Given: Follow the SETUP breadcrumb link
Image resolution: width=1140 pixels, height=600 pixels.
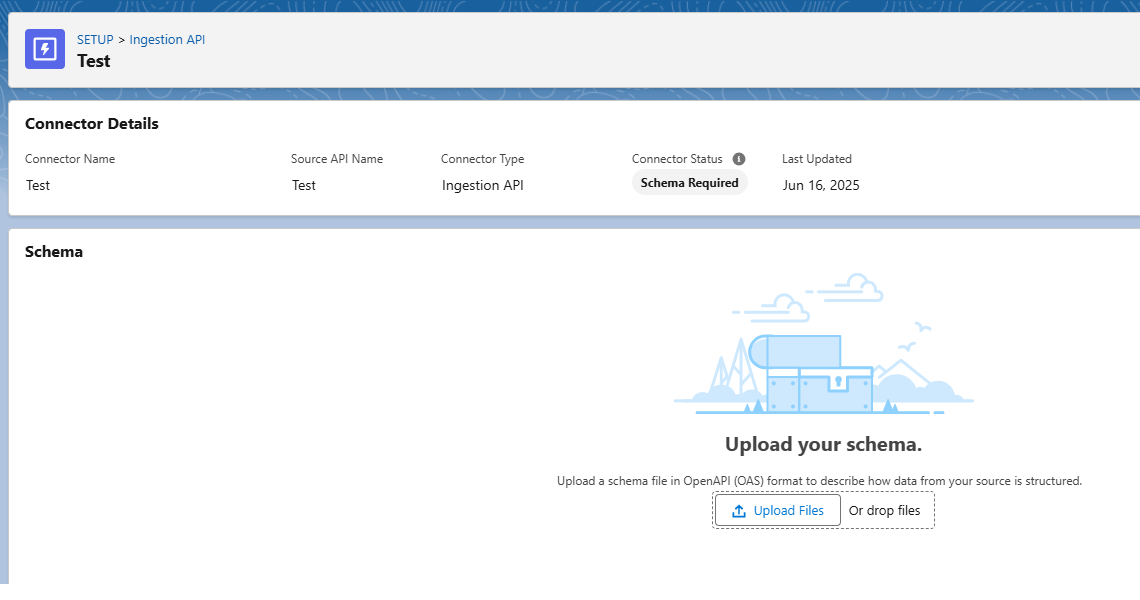Looking at the screenshot, I should click(x=95, y=39).
